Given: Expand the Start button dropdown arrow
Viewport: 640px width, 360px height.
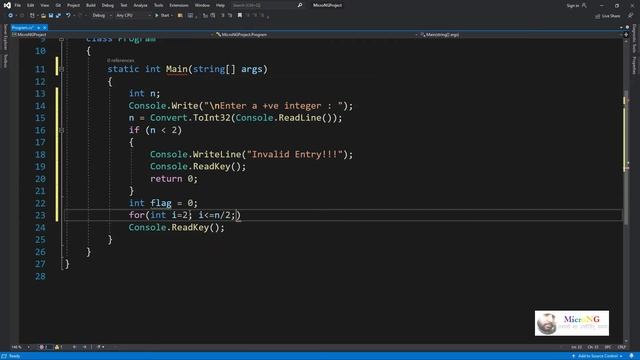Looking at the screenshot, I should tap(172, 16).
